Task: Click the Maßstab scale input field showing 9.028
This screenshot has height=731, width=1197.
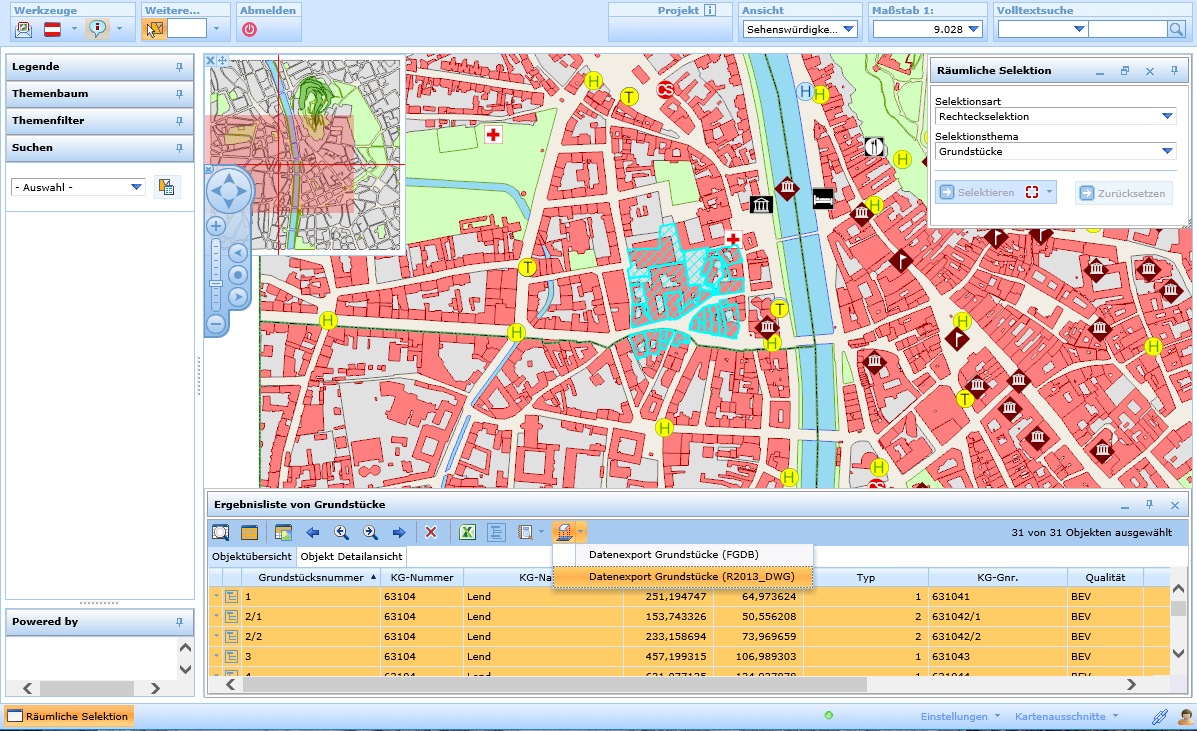Action: point(915,28)
